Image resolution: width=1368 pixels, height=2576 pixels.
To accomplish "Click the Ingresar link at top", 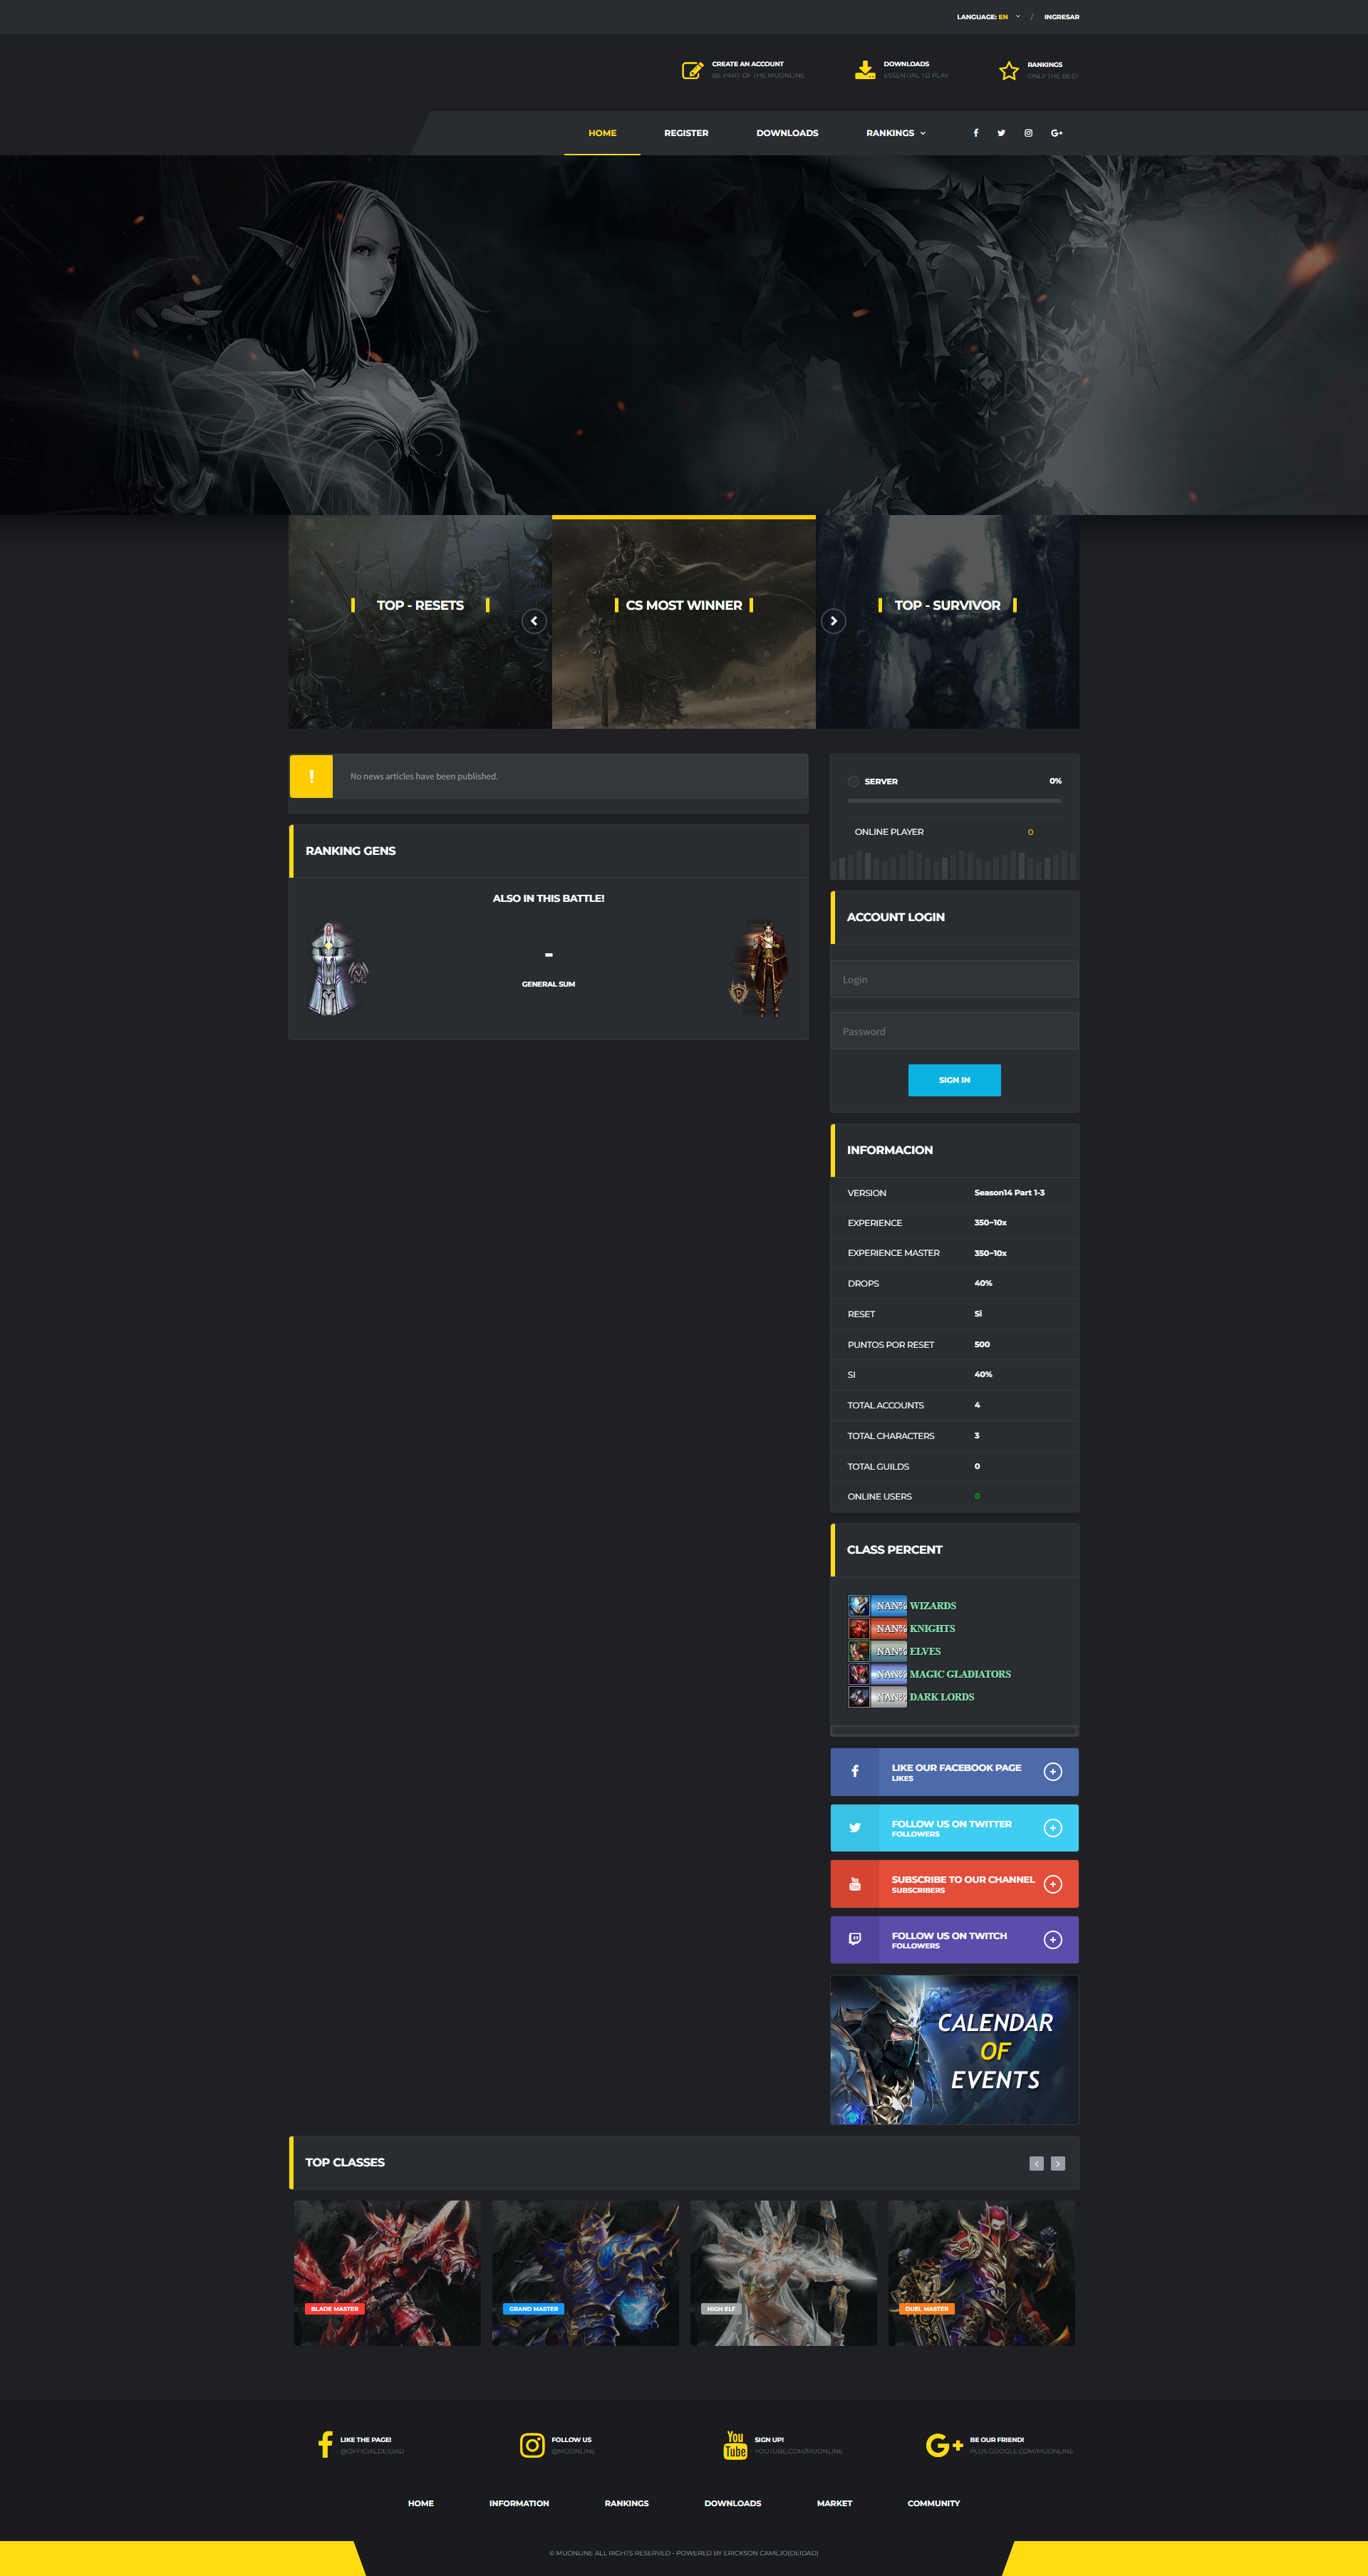I will (x=1061, y=17).
